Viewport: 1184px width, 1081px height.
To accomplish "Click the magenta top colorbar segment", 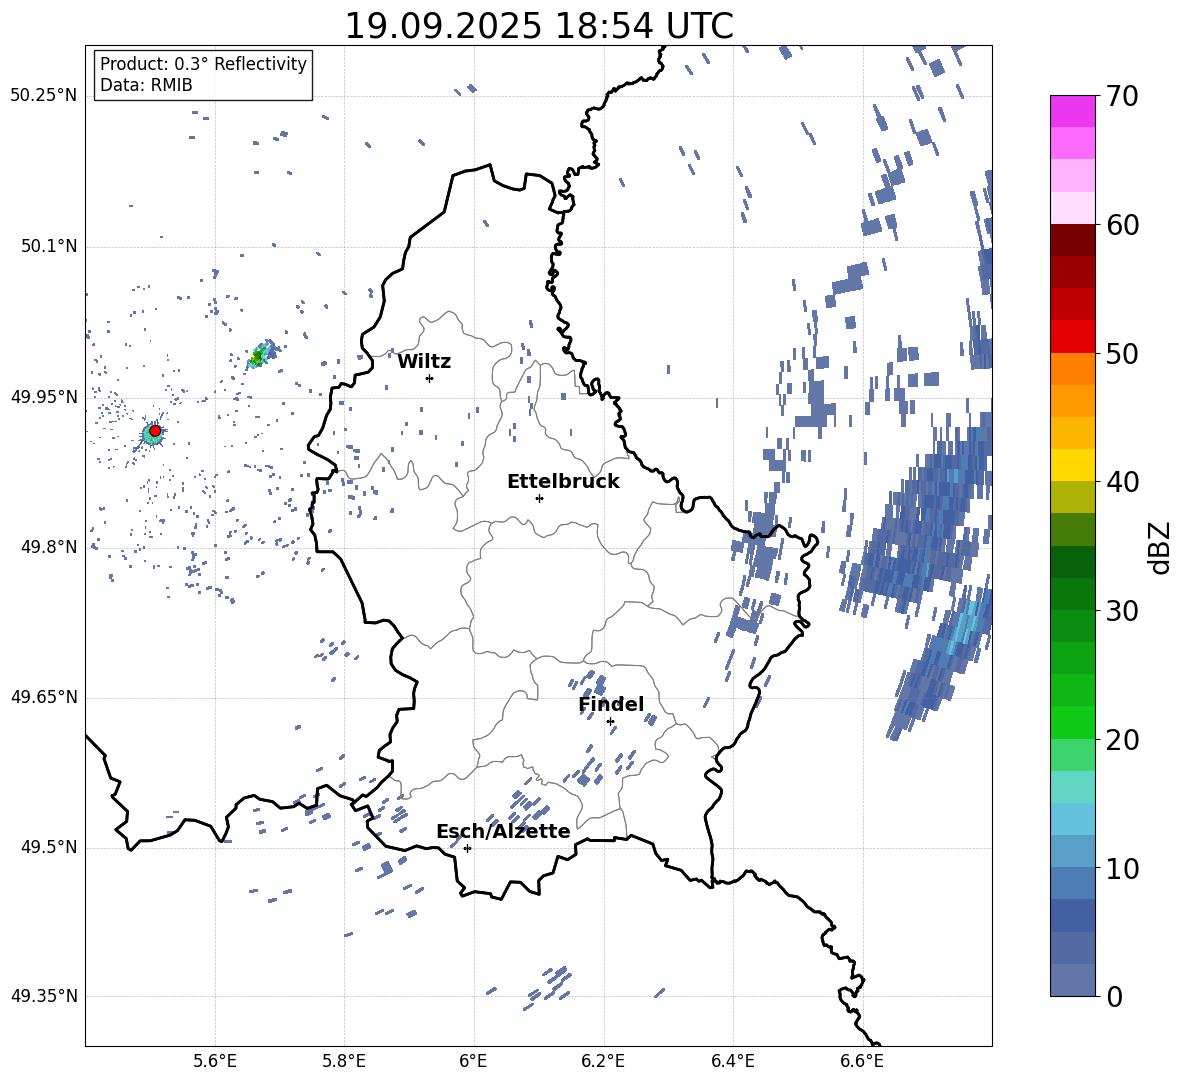I will coord(1072,111).
